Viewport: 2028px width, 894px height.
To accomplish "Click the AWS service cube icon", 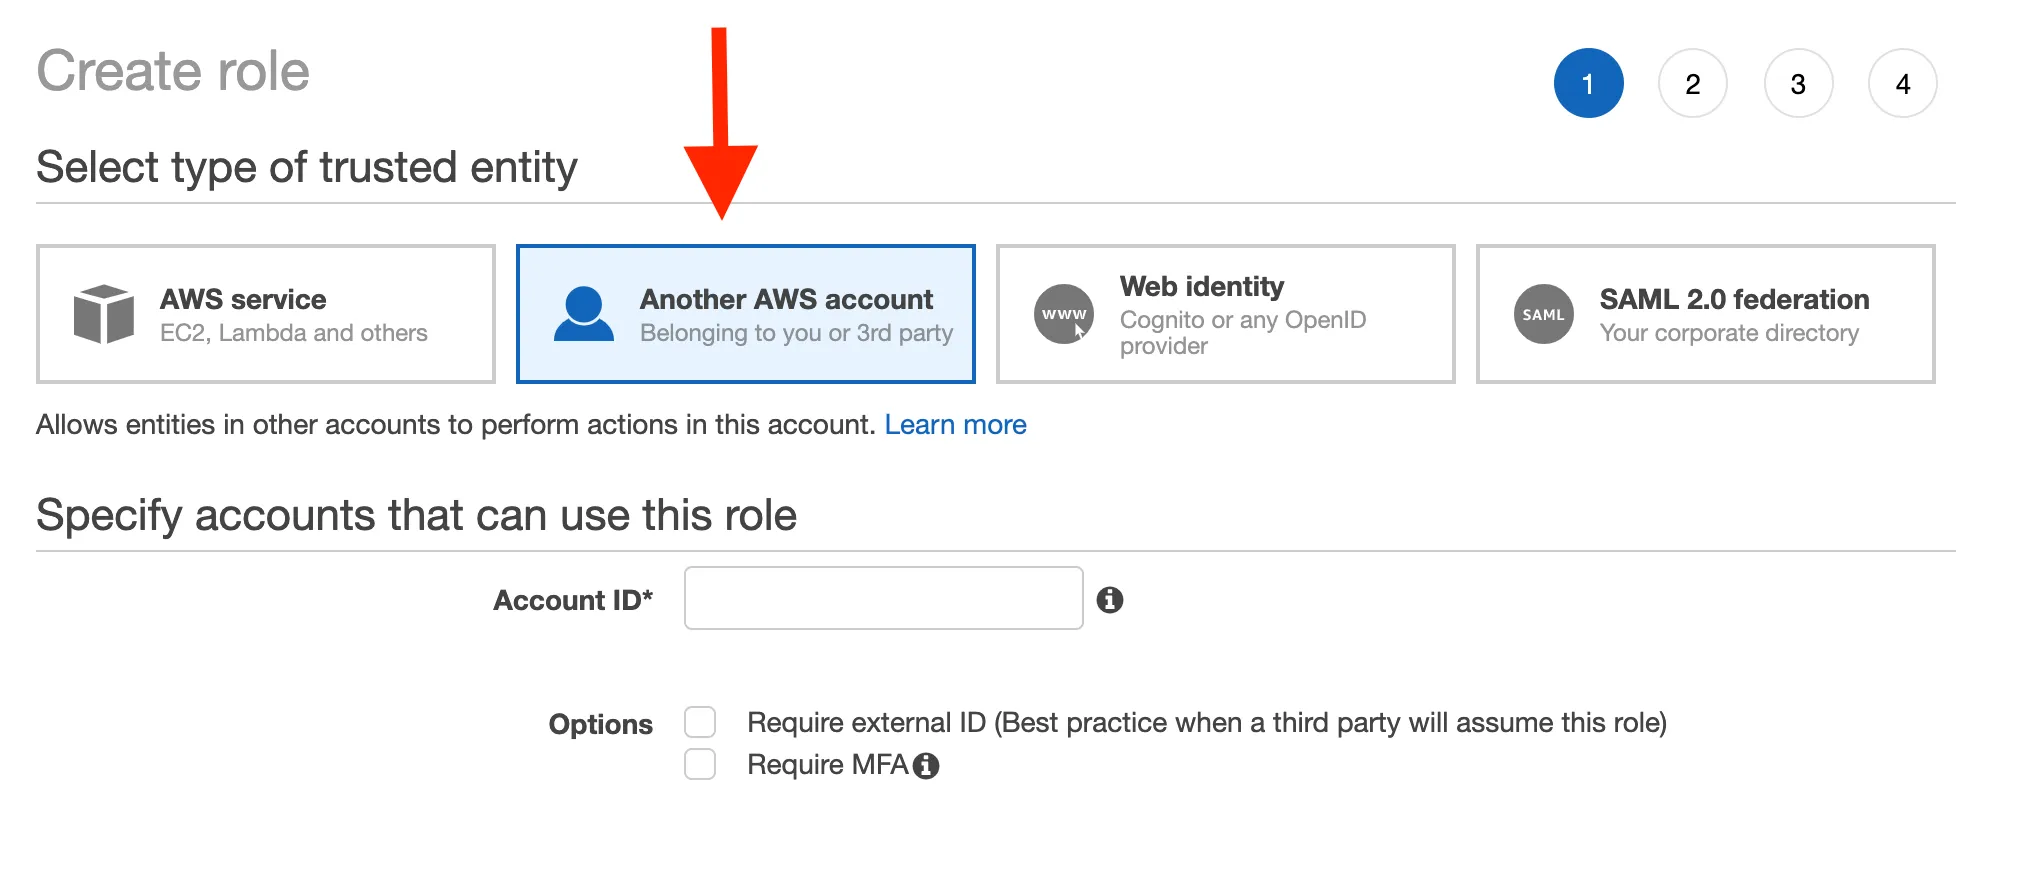I will pos(103,314).
